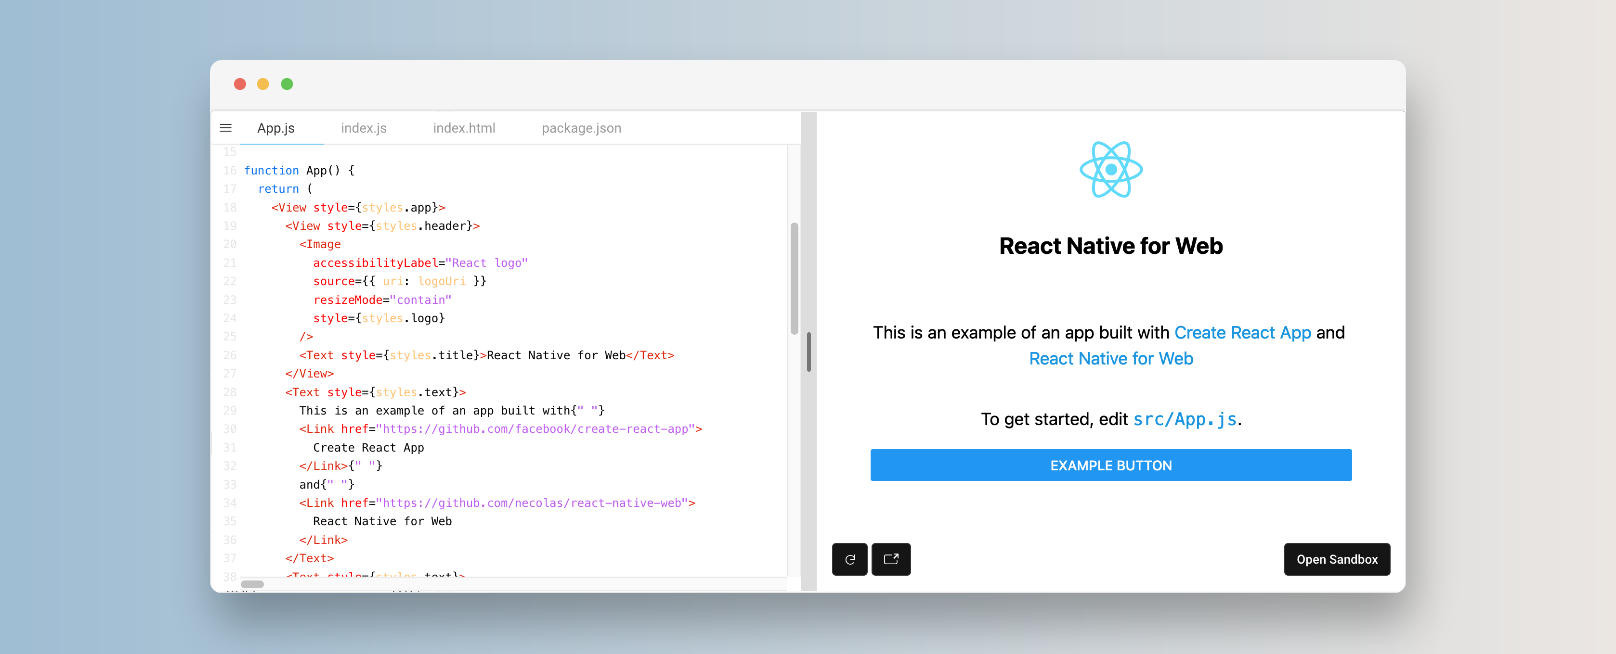Viewport: 1616px width, 654px height.
Task: Switch to the index.js tab
Action: [364, 128]
